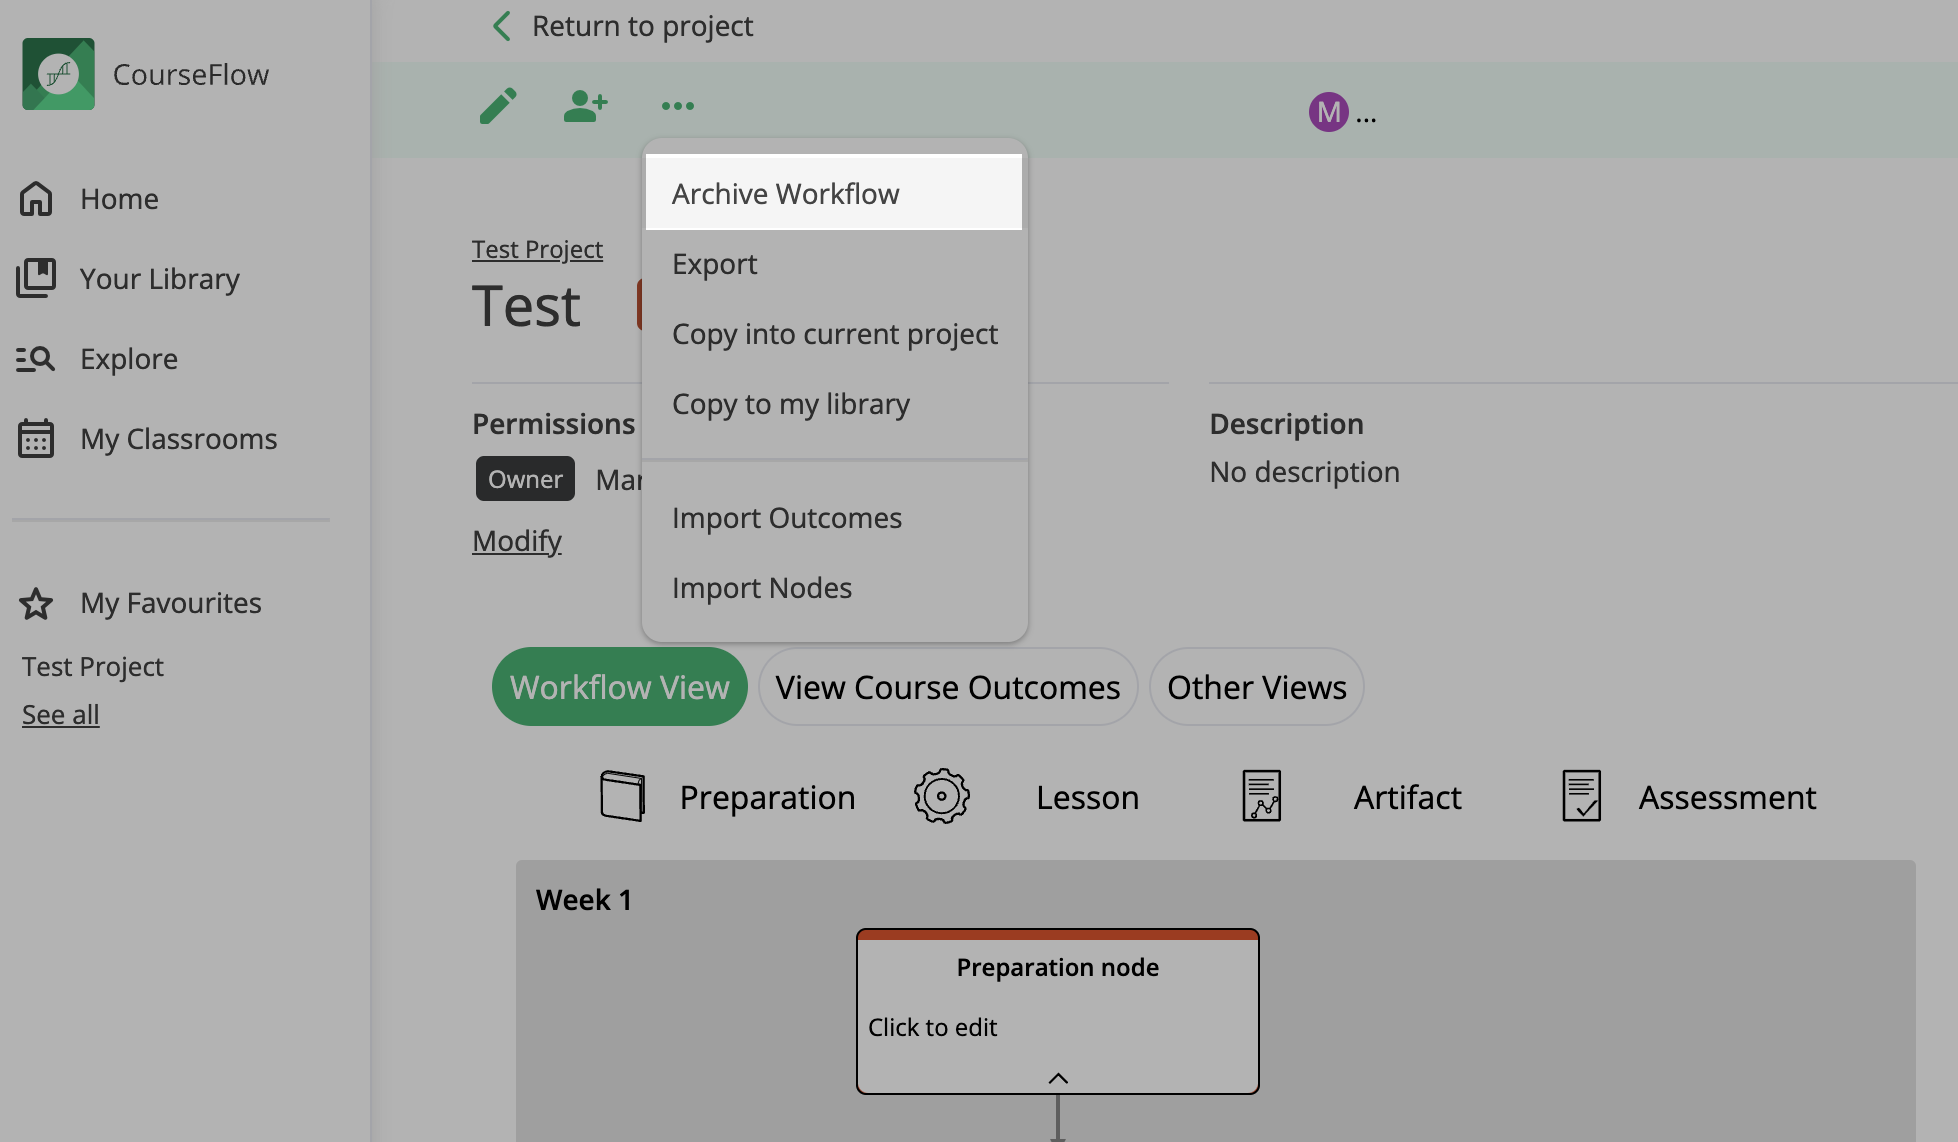Open the Other Views dropdown

tap(1256, 687)
